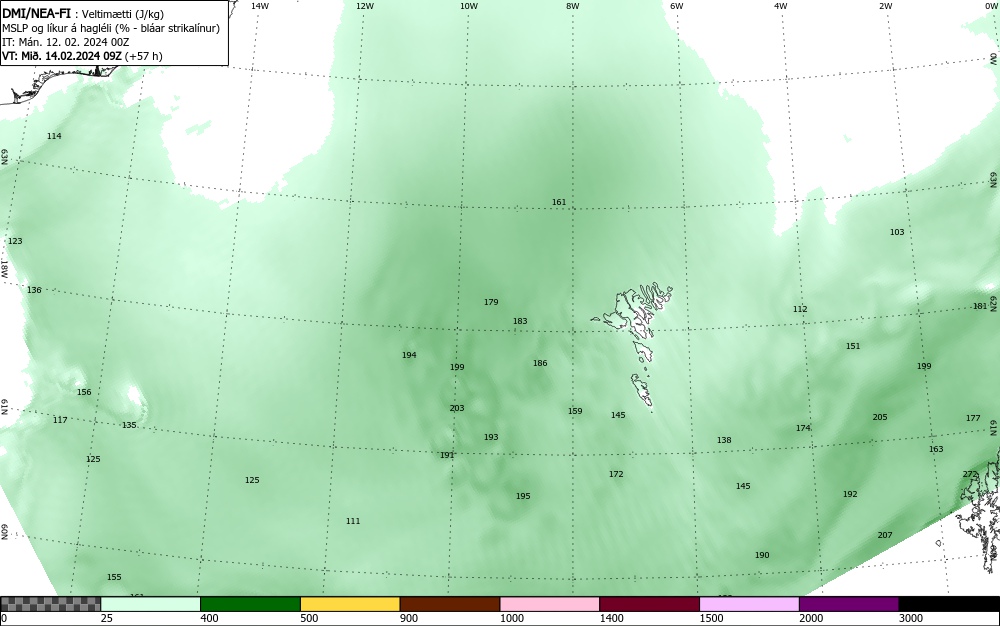Image resolution: width=1000 pixels, height=626 pixels.
Task: Click the dark green 400–500 legend swatch
Action: tap(250, 604)
